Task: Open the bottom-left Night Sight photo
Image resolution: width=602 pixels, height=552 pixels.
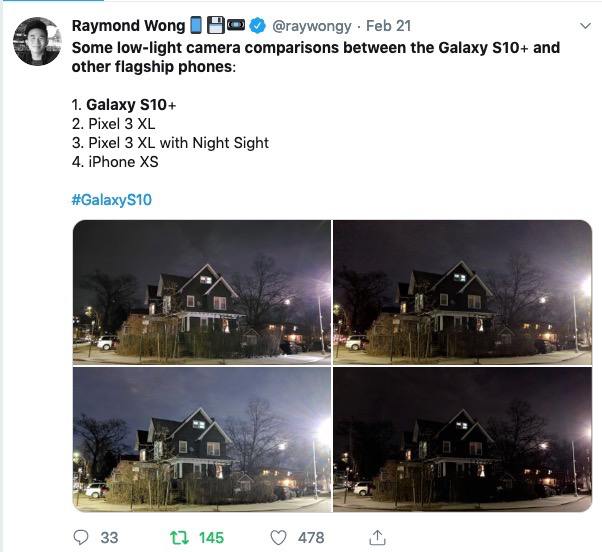Action: (202, 440)
